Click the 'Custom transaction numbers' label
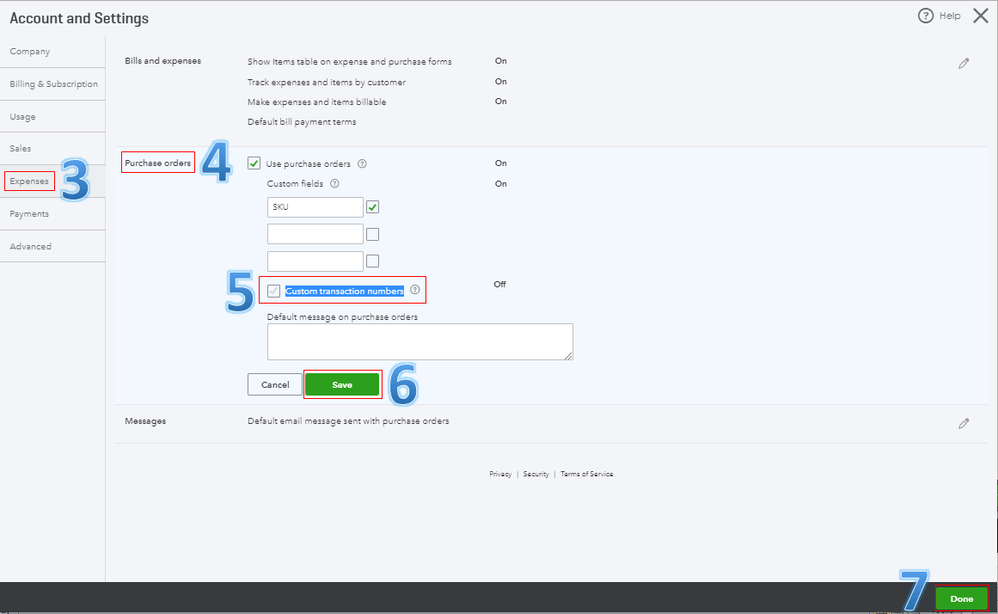Viewport: 998px width, 614px height. [x=344, y=291]
